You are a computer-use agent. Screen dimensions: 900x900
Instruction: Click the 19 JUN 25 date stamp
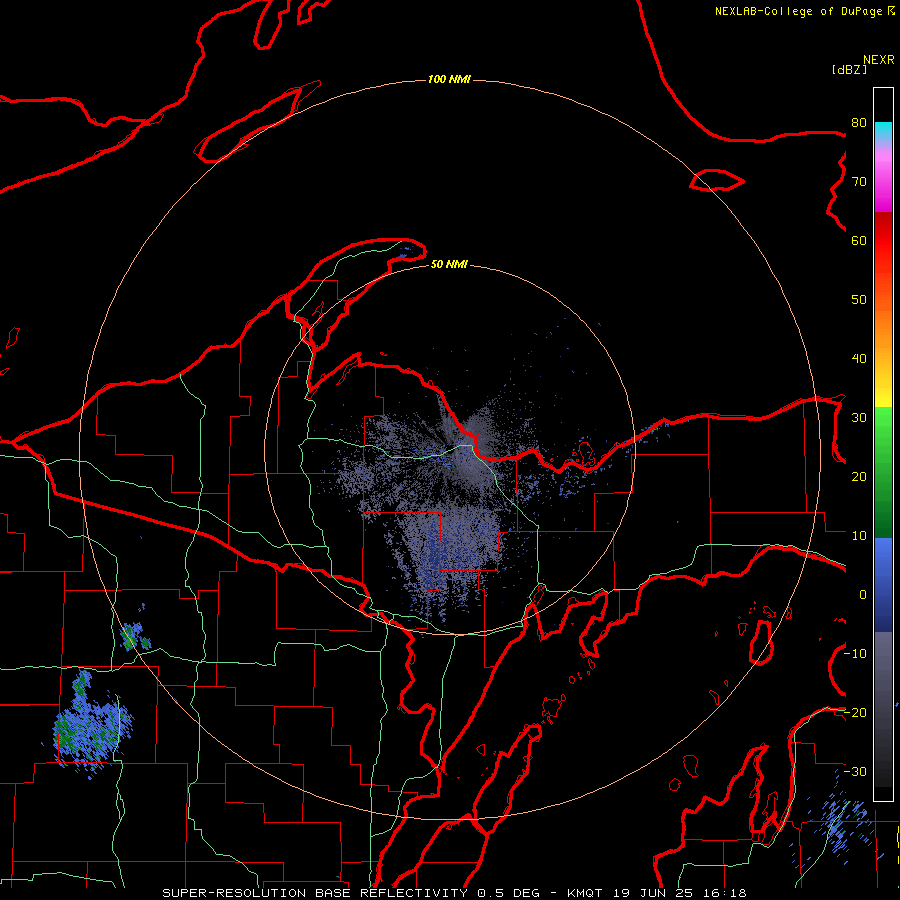tap(654, 893)
